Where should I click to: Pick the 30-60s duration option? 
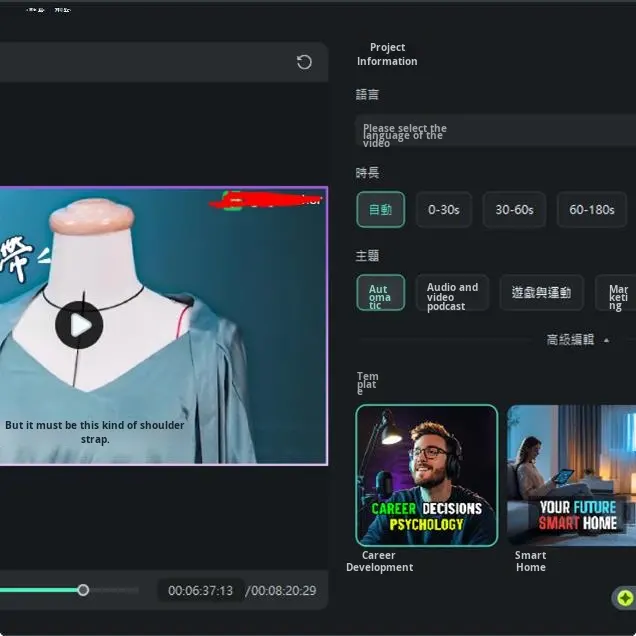point(514,210)
